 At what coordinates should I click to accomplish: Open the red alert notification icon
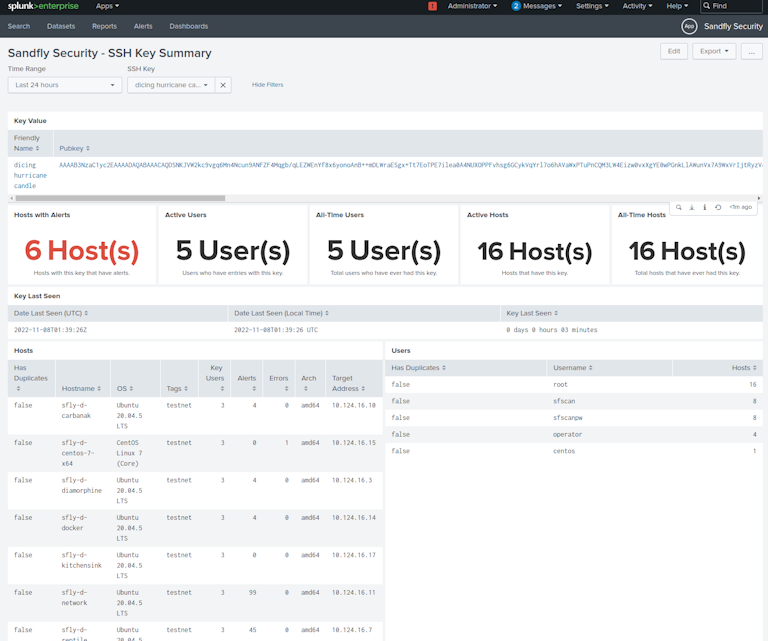point(432,6)
